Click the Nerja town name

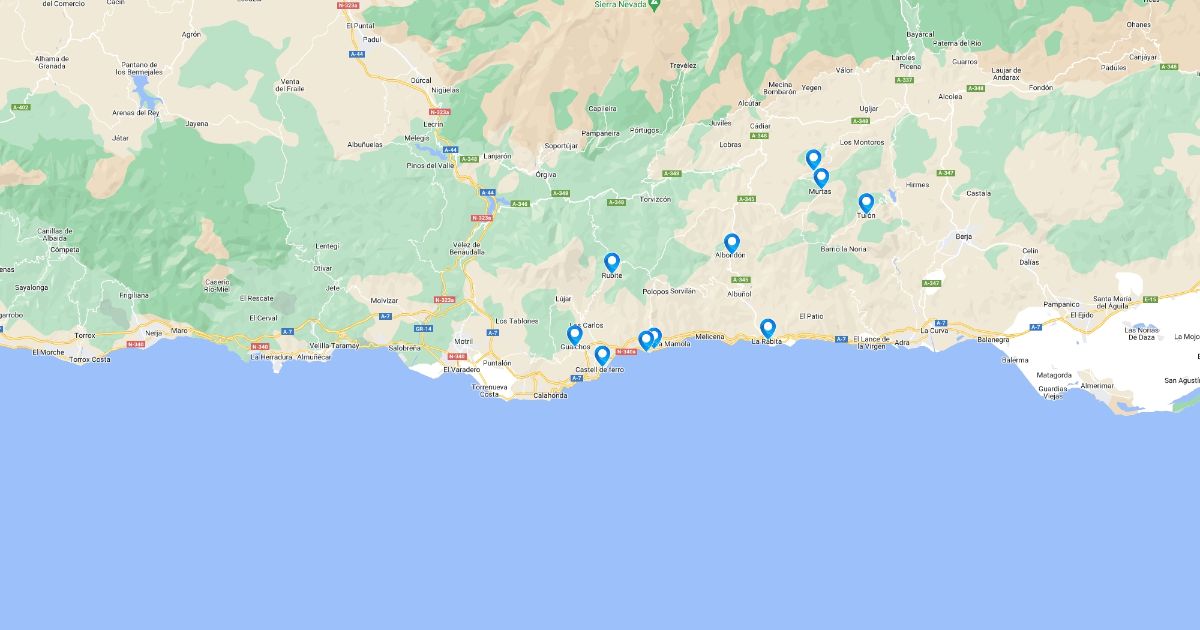154,331
